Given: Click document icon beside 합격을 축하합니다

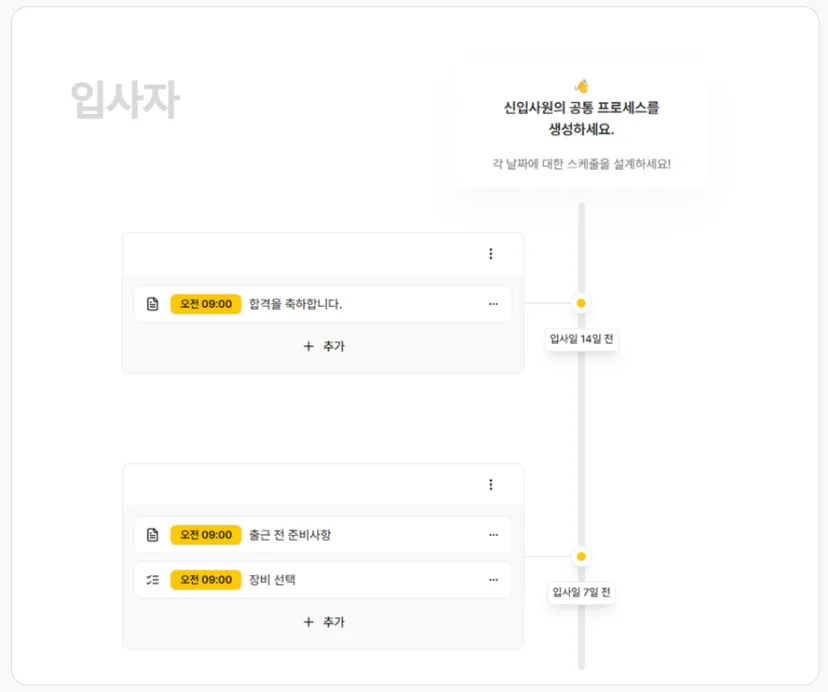Looking at the screenshot, I should [153, 304].
